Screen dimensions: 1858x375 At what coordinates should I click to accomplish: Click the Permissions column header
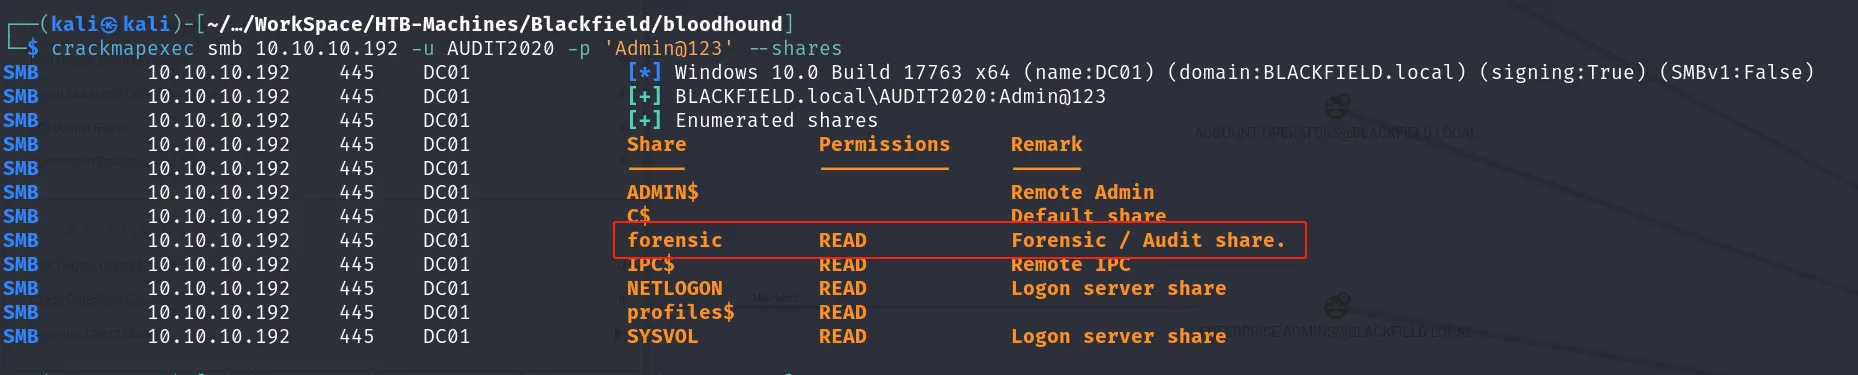click(884, 144)
